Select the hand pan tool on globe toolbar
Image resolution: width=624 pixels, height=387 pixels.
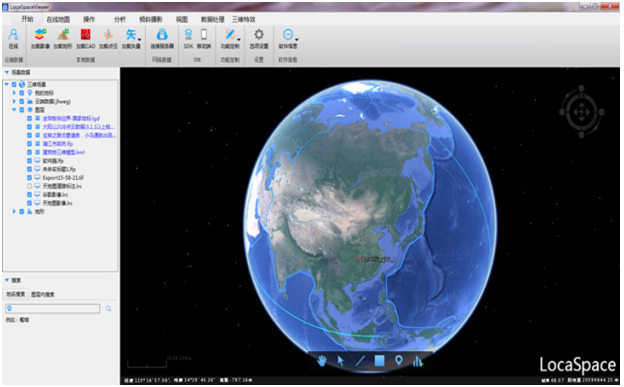[x=322, y=361]
